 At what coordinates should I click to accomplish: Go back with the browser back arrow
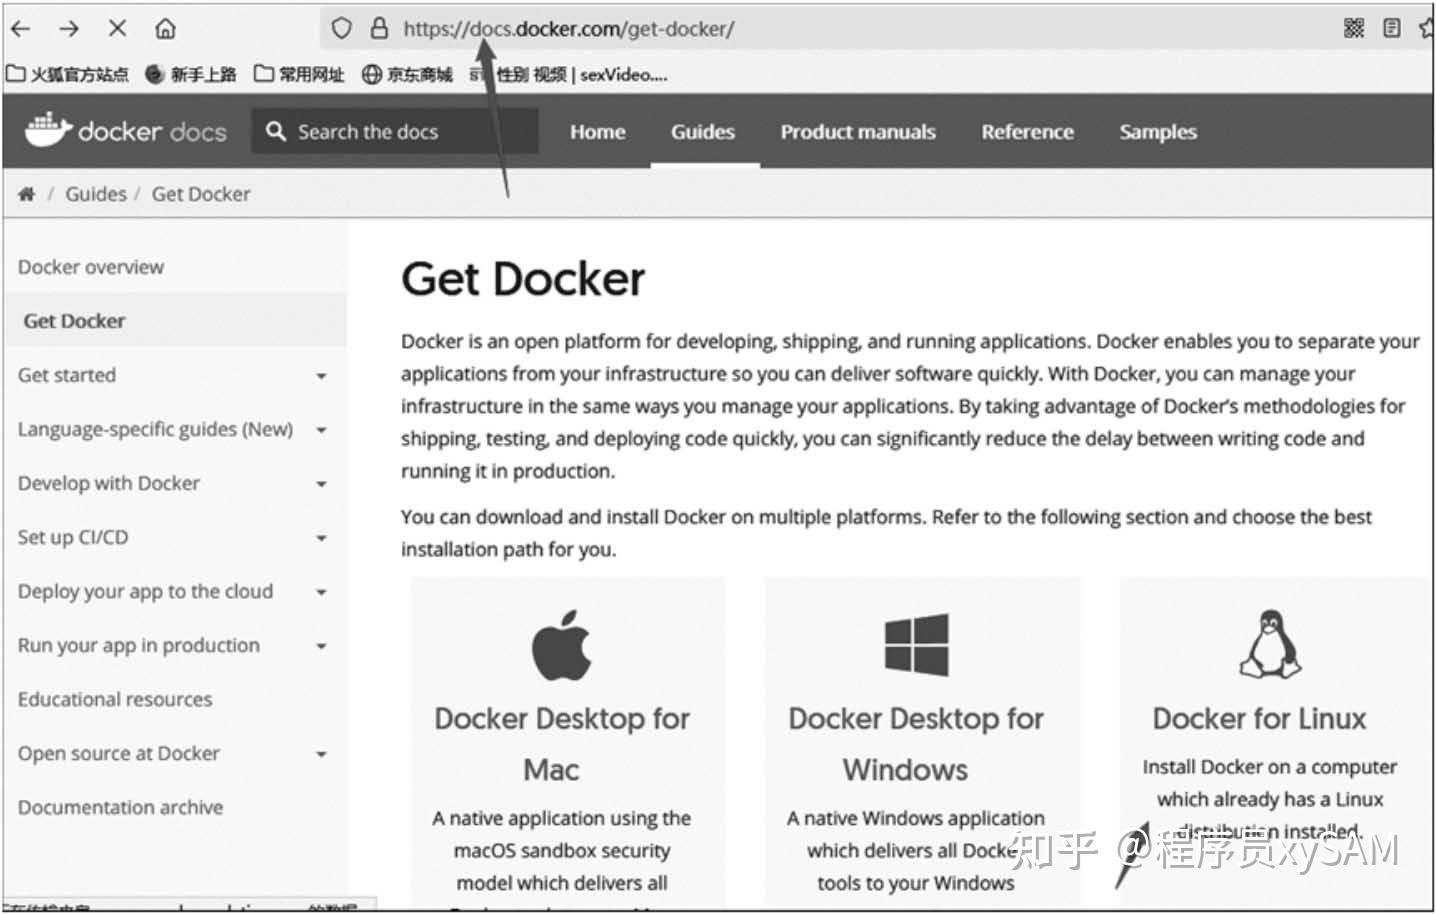[x=20, y=29]
